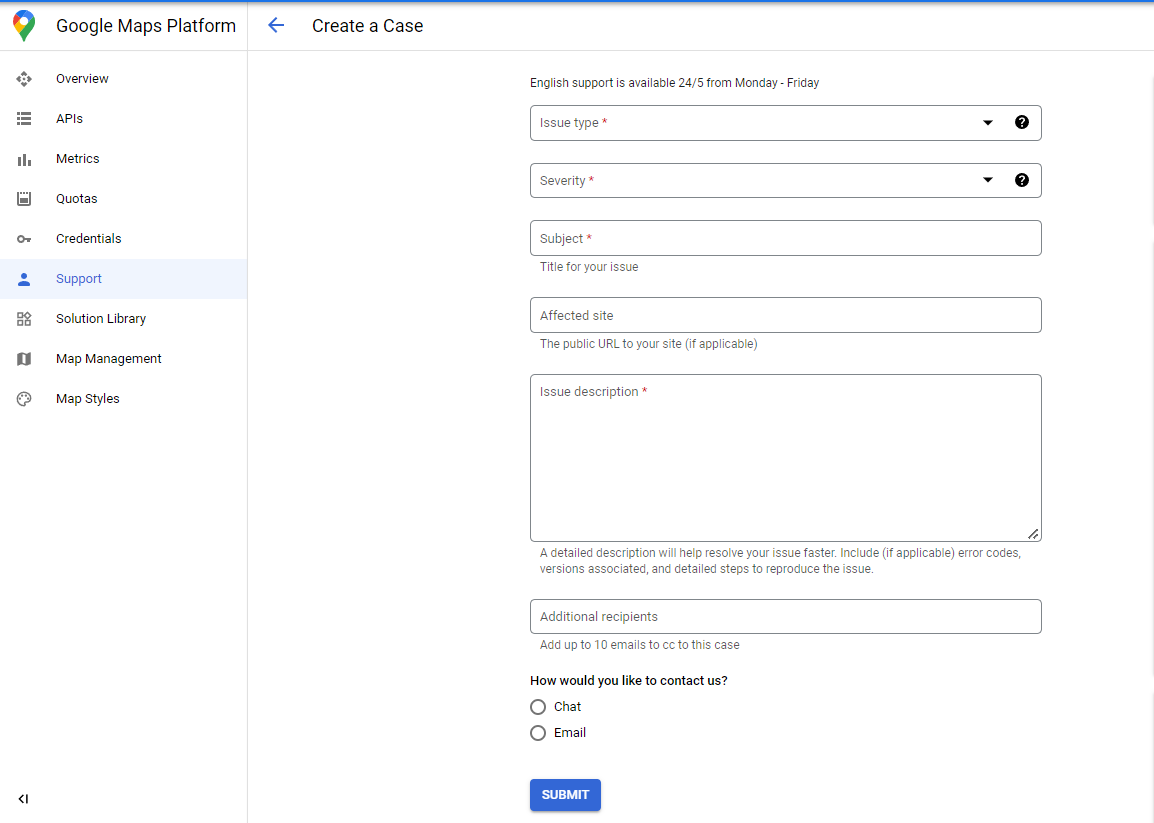Open the Map Styles menu item

coord(124,399)
